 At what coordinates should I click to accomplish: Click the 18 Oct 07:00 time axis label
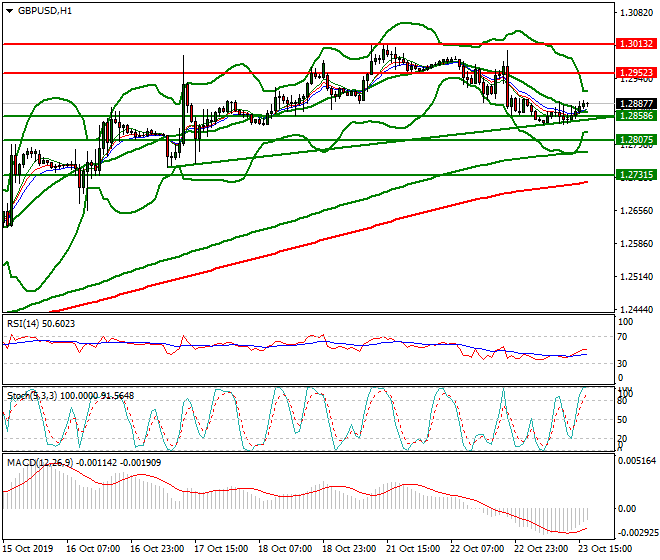[x=285, y=549]
